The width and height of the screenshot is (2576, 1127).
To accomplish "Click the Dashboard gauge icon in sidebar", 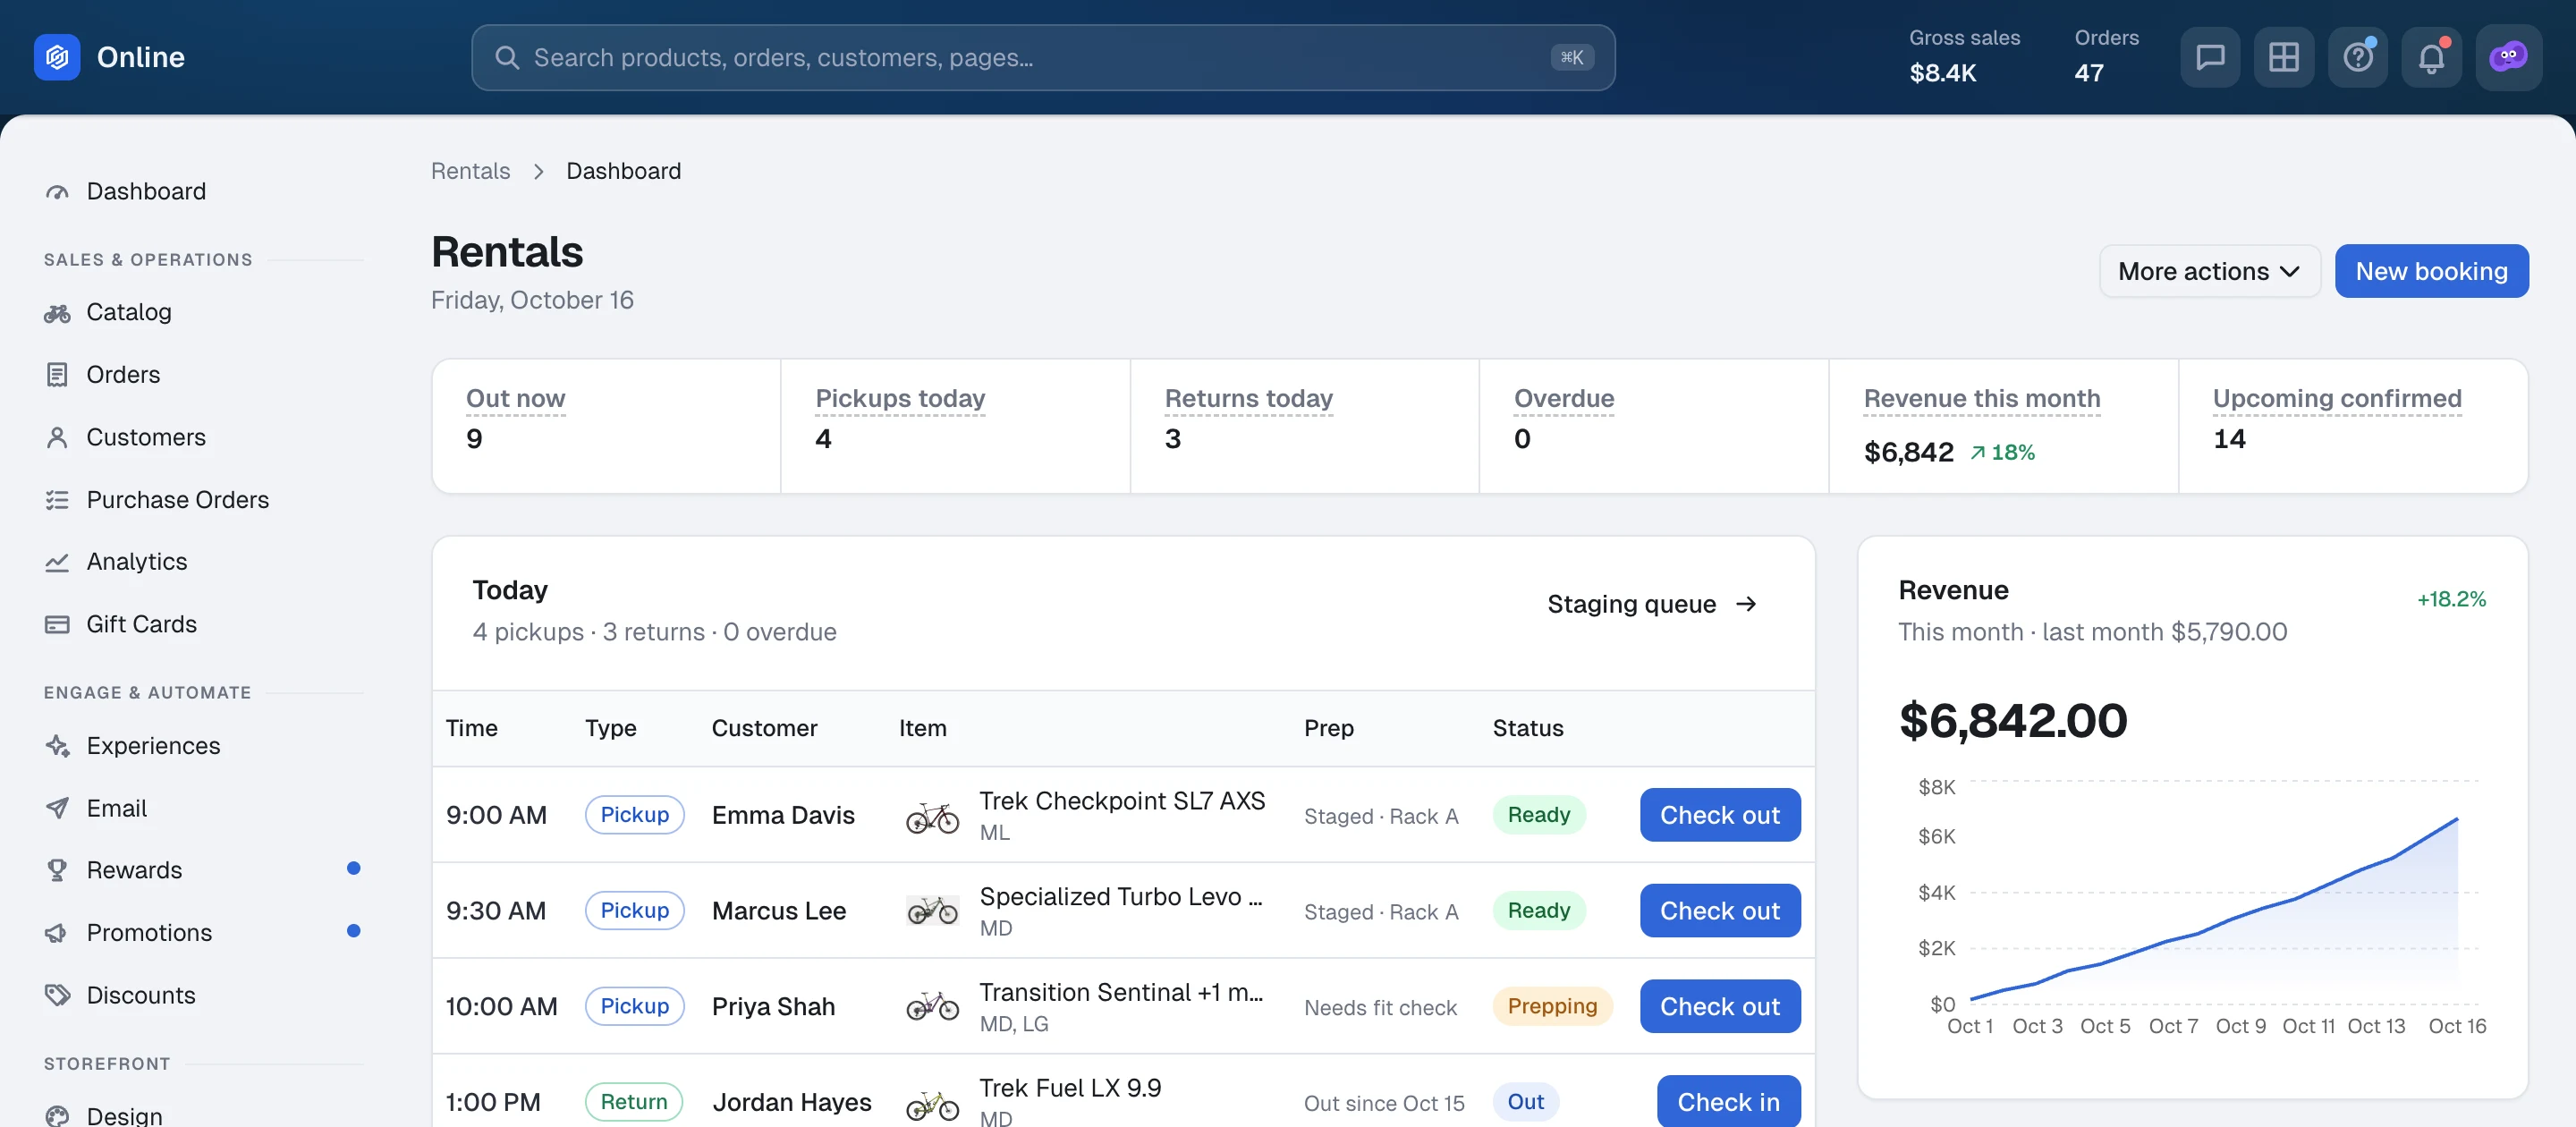I will pyautogui.click(x=57, y=191).
